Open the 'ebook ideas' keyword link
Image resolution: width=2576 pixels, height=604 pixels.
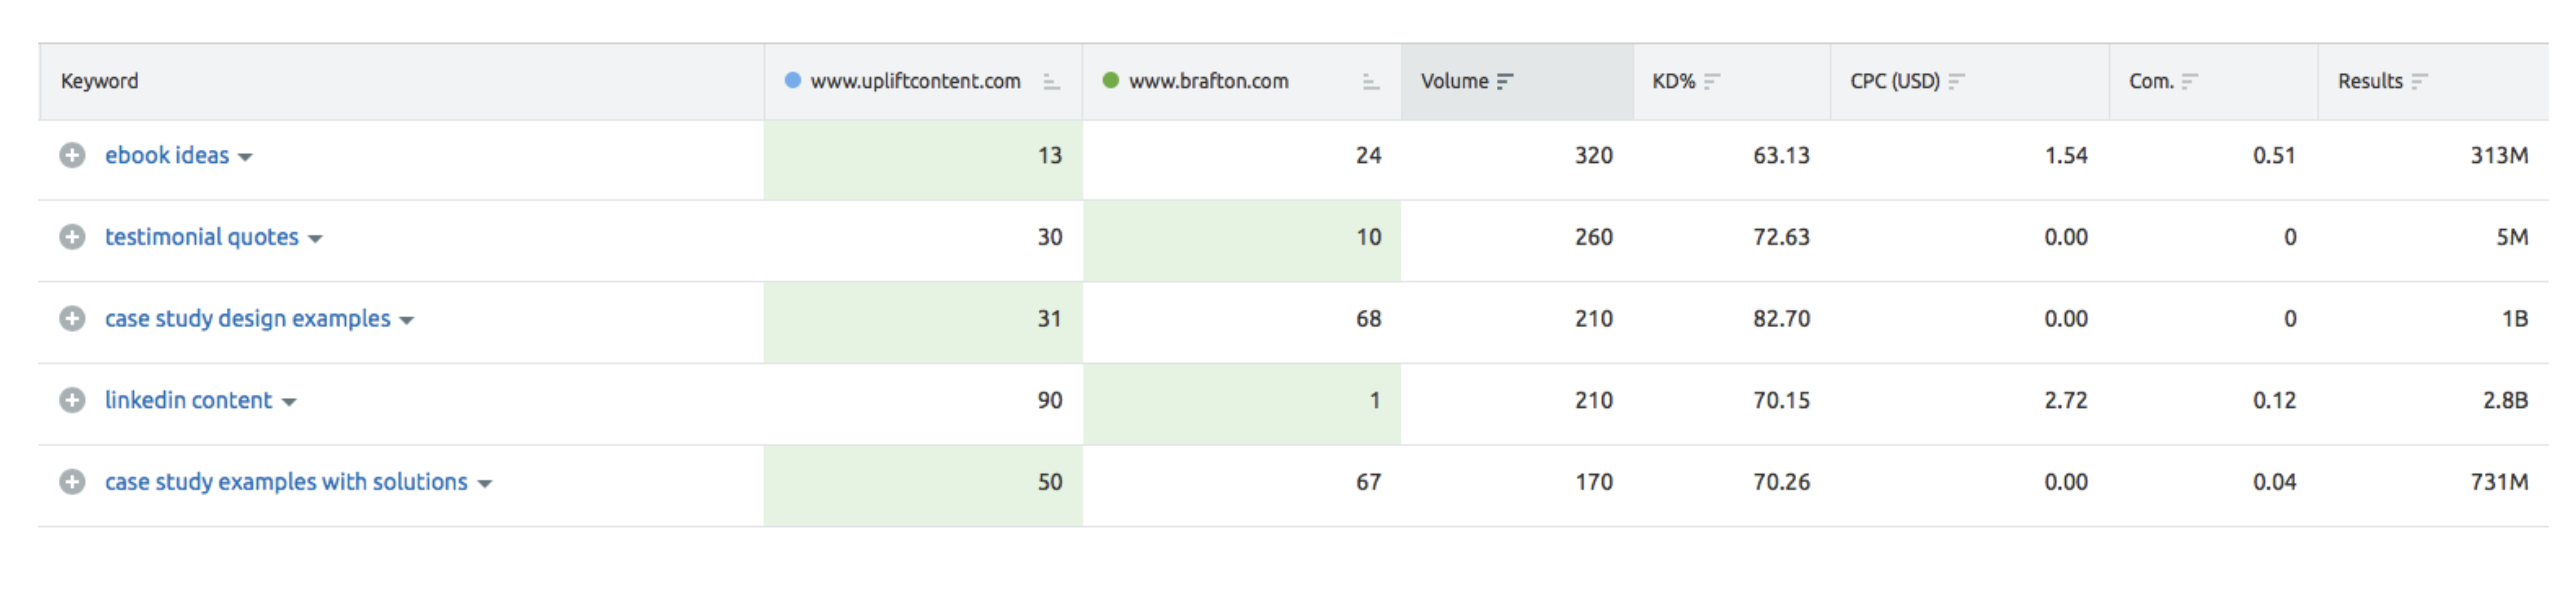(167, 155)
